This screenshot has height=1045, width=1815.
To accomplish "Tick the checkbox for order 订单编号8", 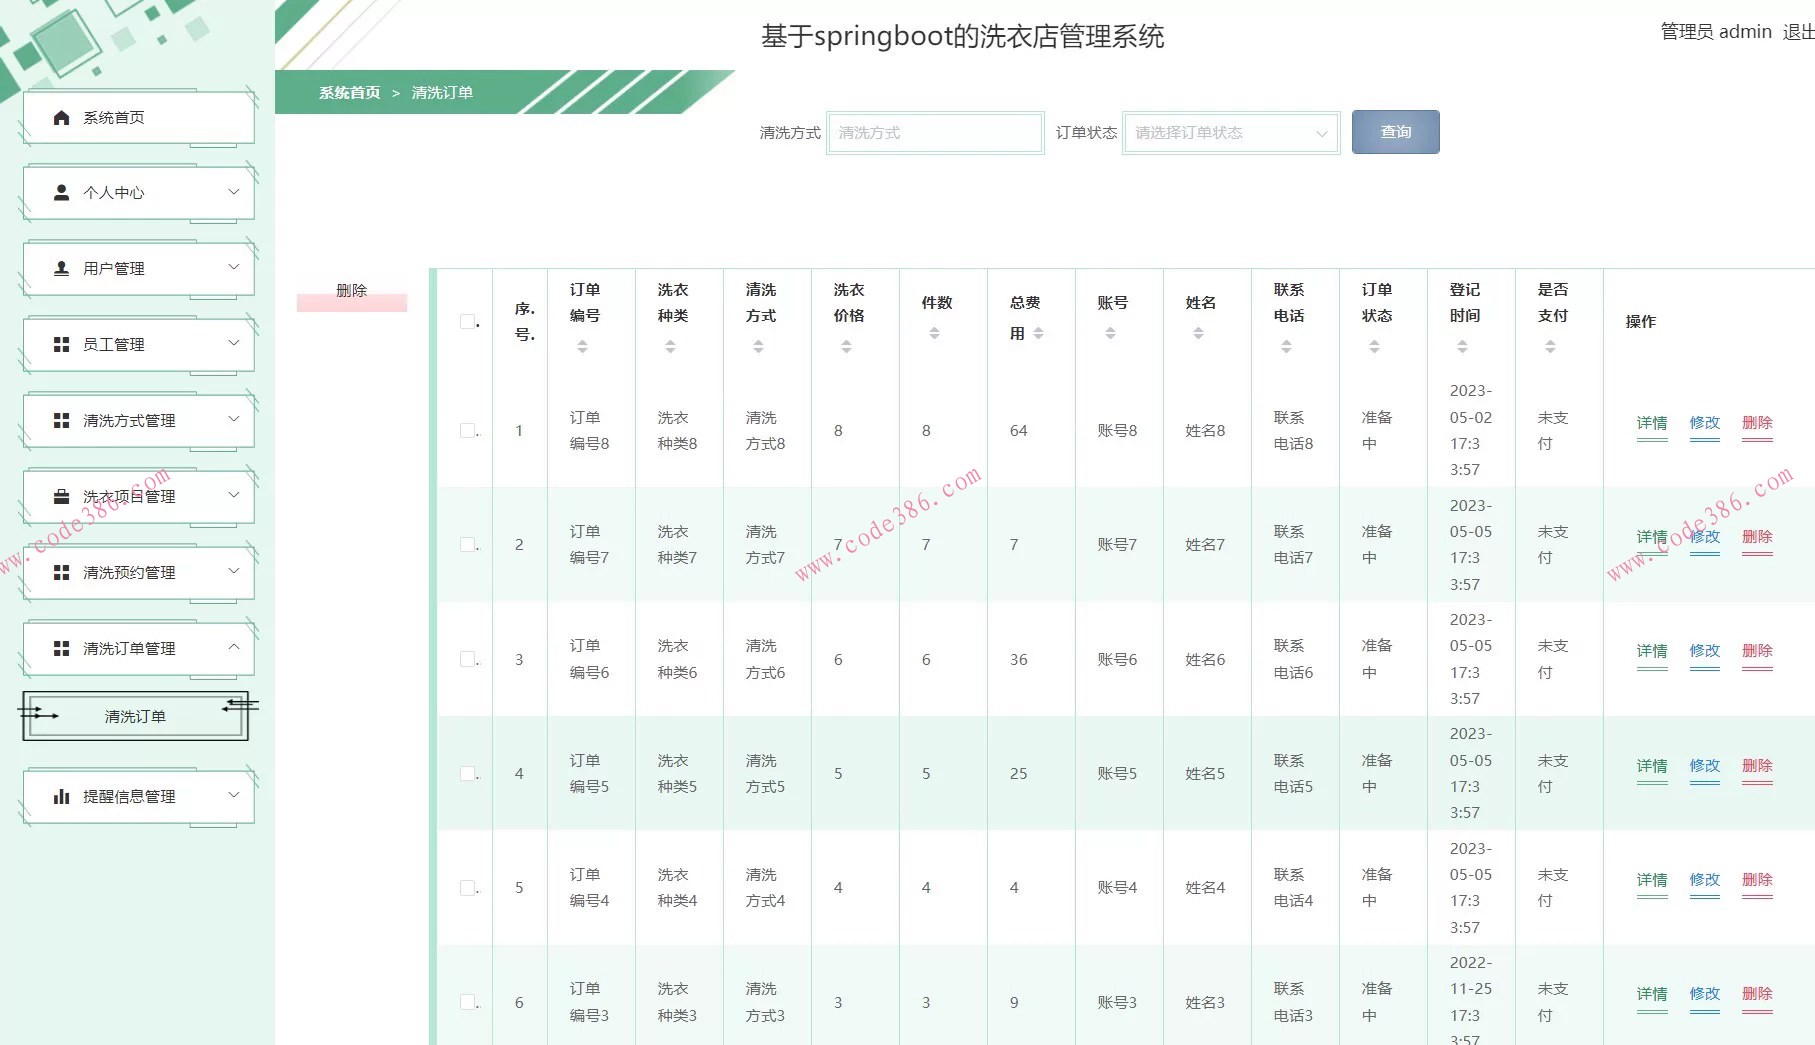I will [x=465, y=429].
